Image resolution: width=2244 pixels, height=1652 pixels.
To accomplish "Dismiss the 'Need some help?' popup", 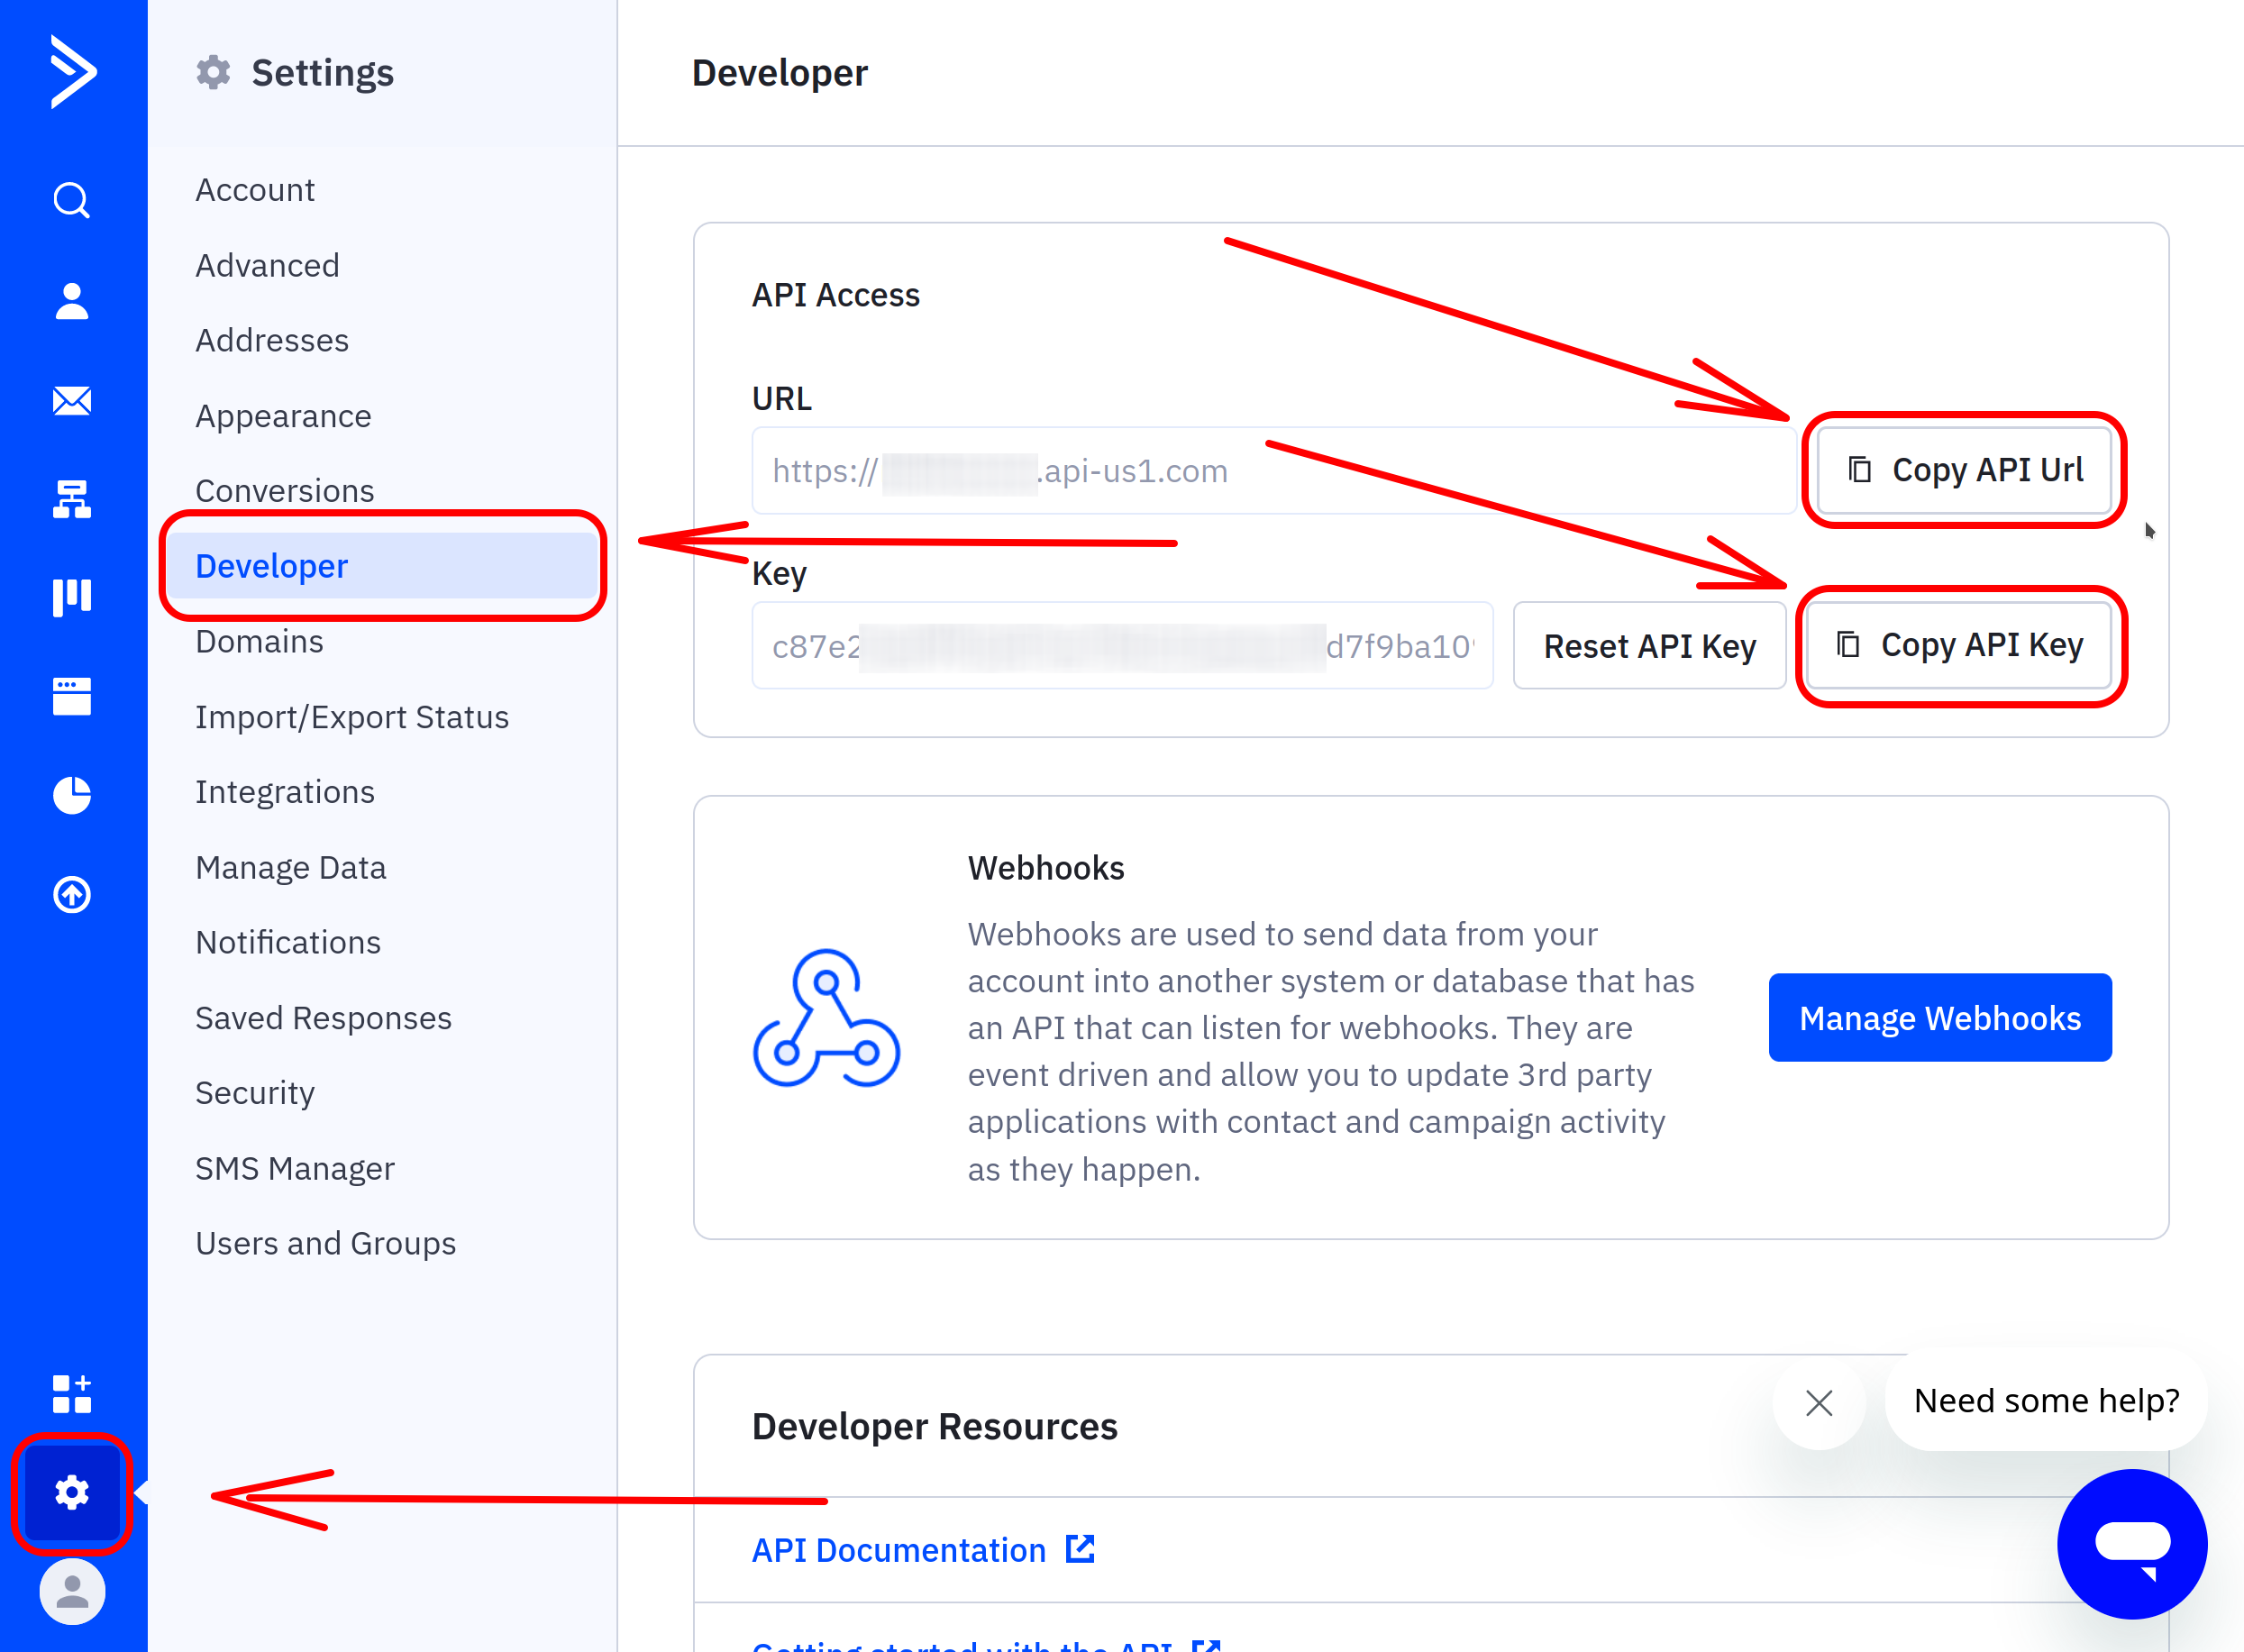I will pos(1819,1402).
